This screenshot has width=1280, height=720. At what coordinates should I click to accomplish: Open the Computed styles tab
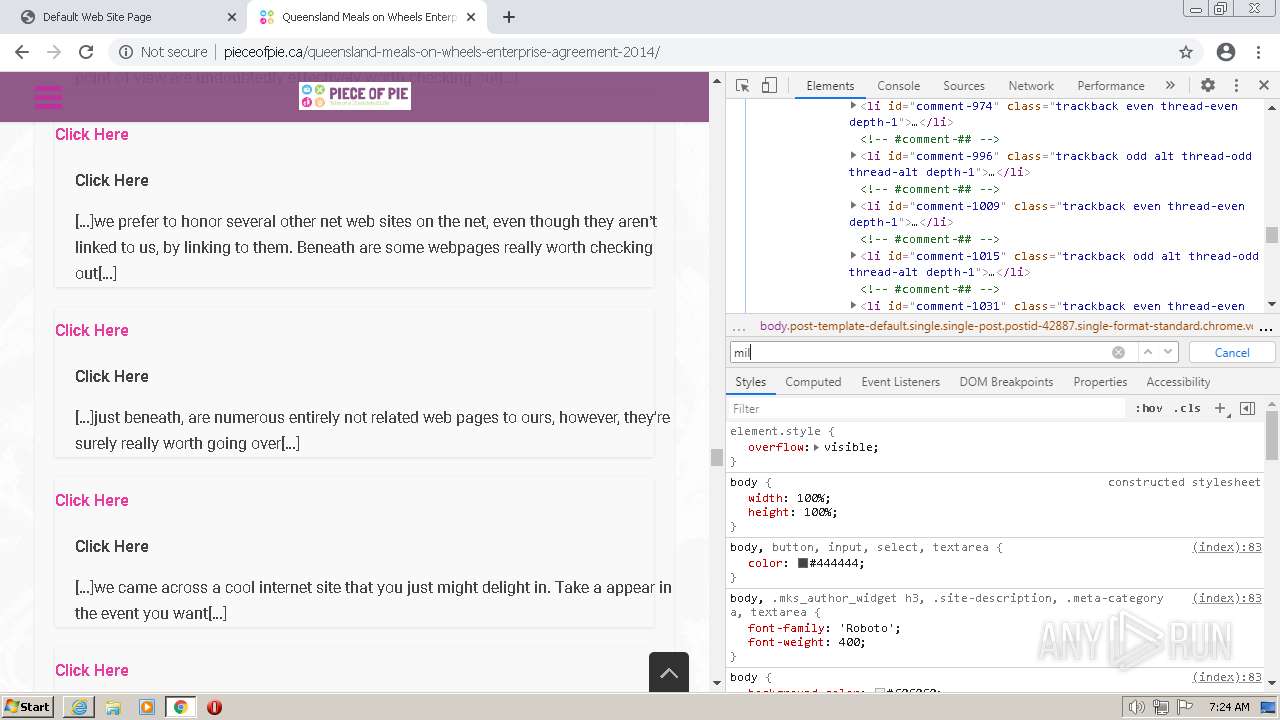[813, 382]
